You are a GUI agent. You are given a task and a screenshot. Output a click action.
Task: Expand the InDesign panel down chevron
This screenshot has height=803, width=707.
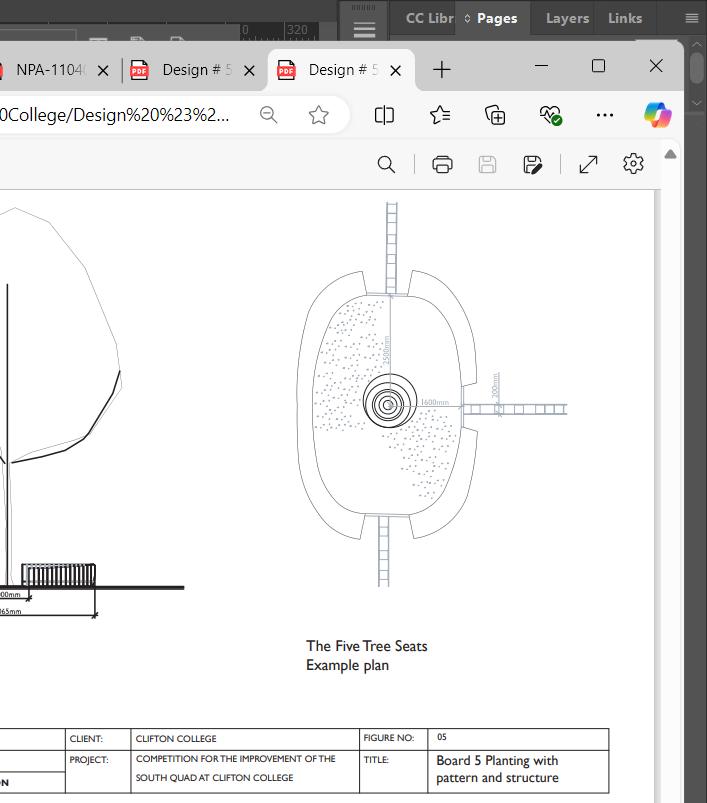[x=697, y=103]
